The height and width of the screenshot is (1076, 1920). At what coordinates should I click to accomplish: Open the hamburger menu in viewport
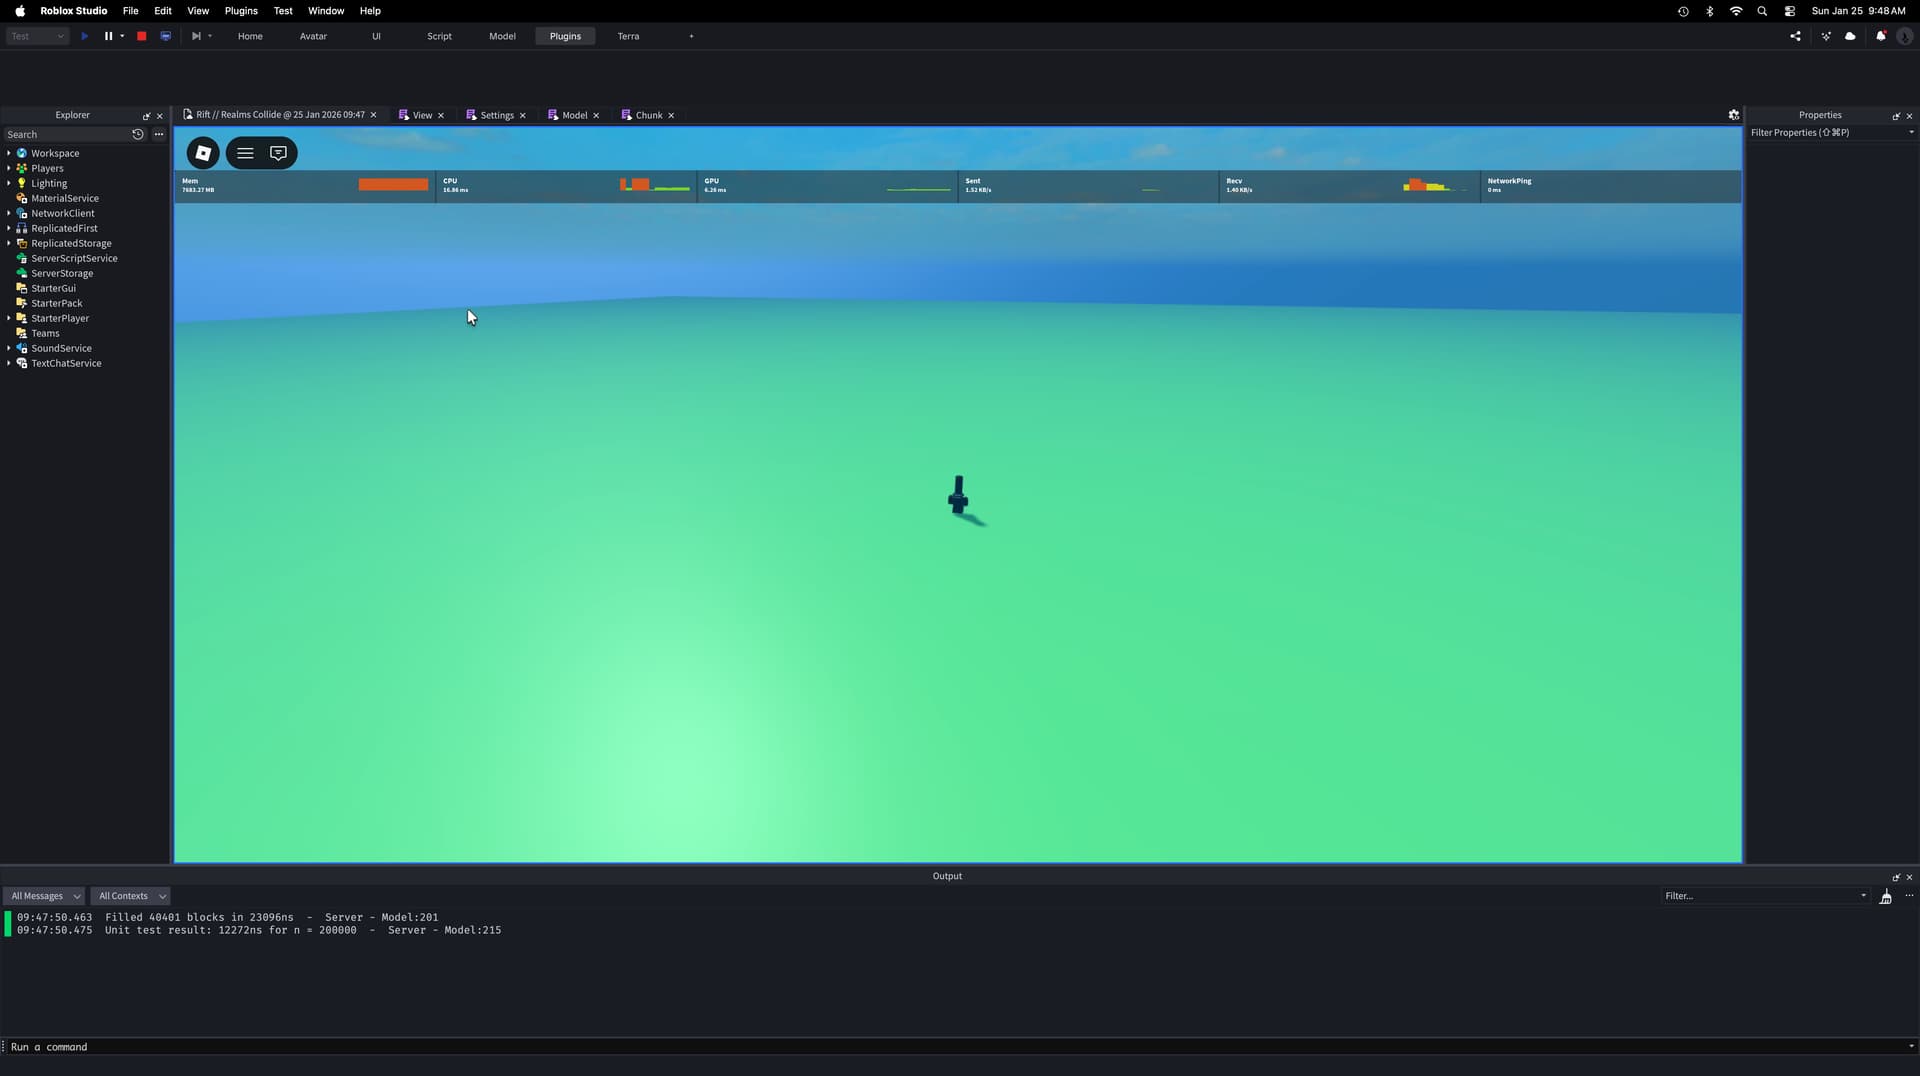[245, 153]
